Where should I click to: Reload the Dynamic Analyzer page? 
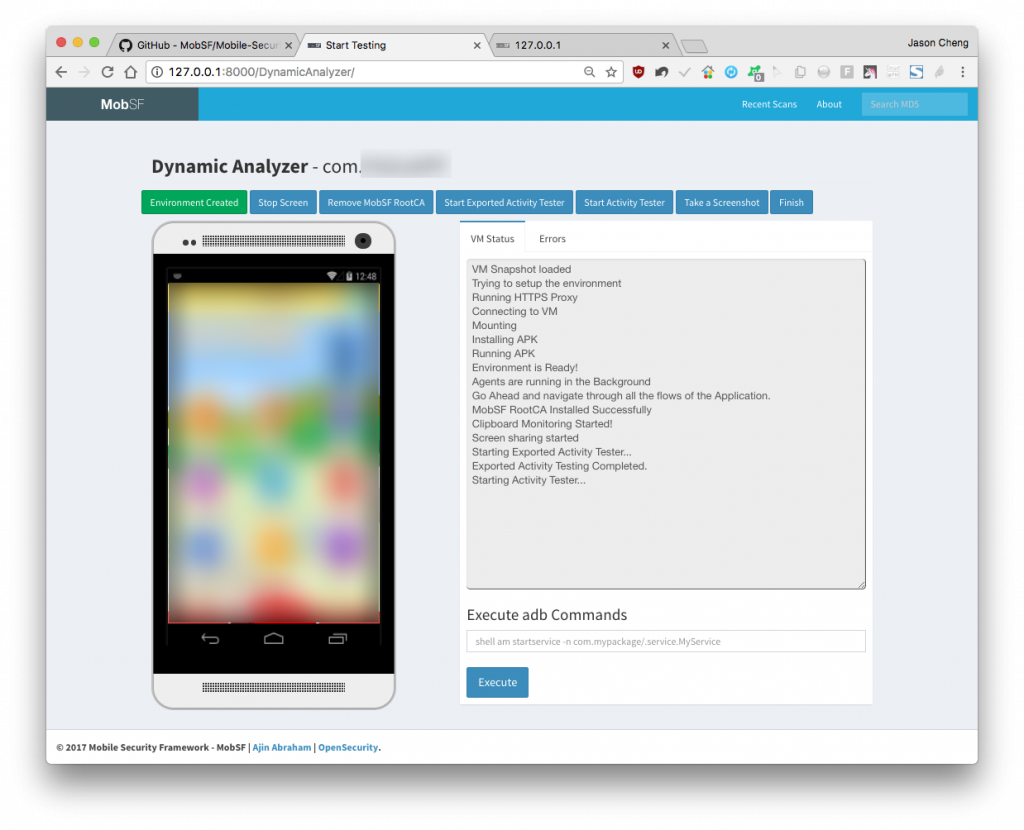coord(108,72)
